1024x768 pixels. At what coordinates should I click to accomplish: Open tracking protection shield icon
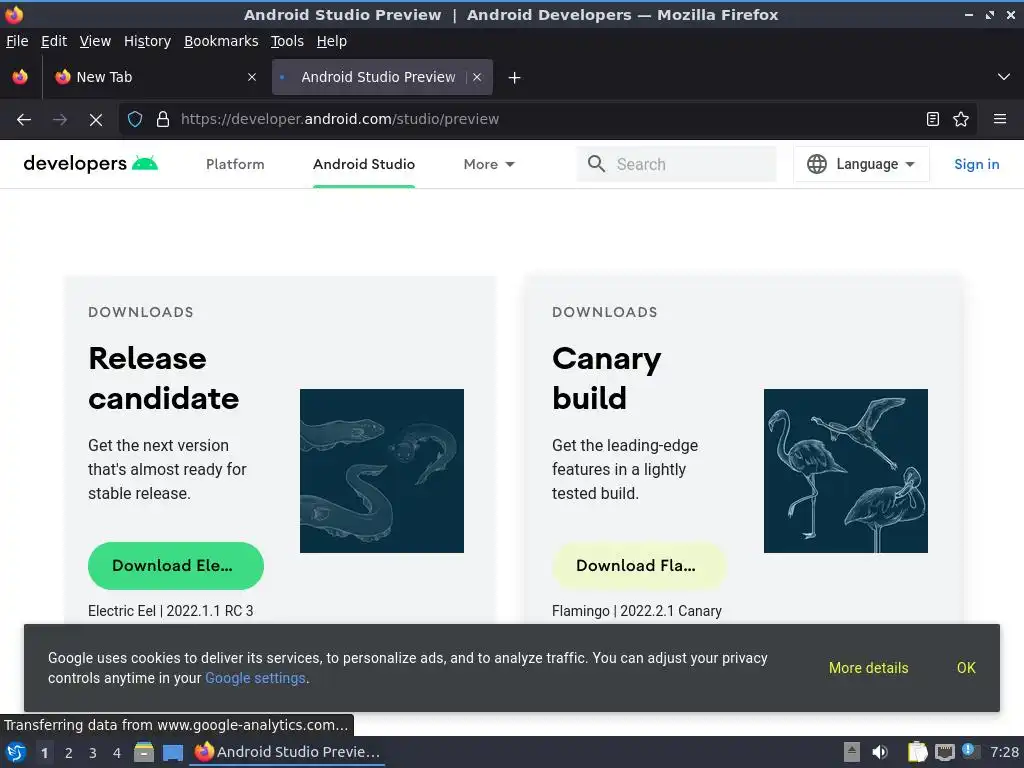pyautogui.click(x=135, y=120)
